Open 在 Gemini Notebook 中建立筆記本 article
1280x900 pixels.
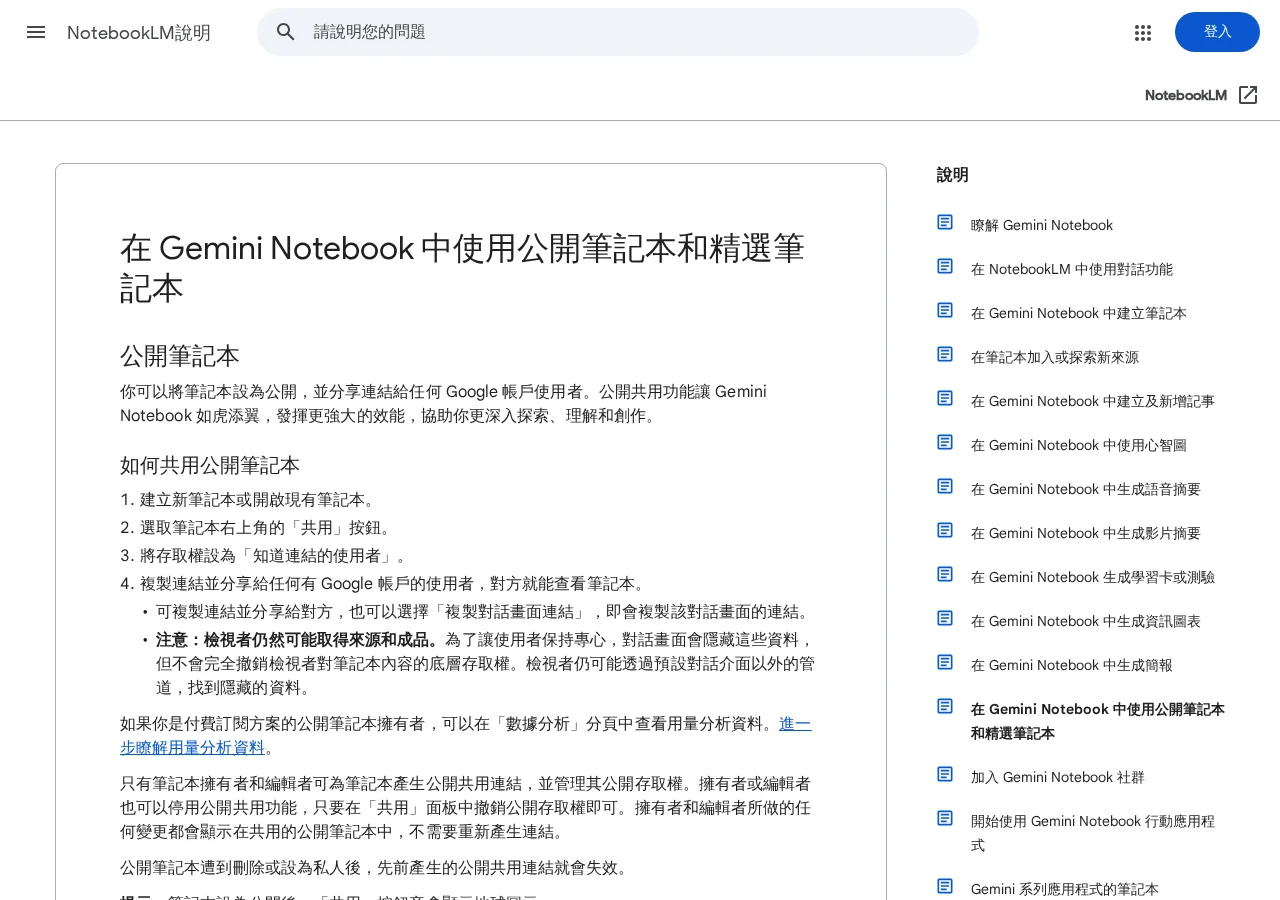(1079, 313)
